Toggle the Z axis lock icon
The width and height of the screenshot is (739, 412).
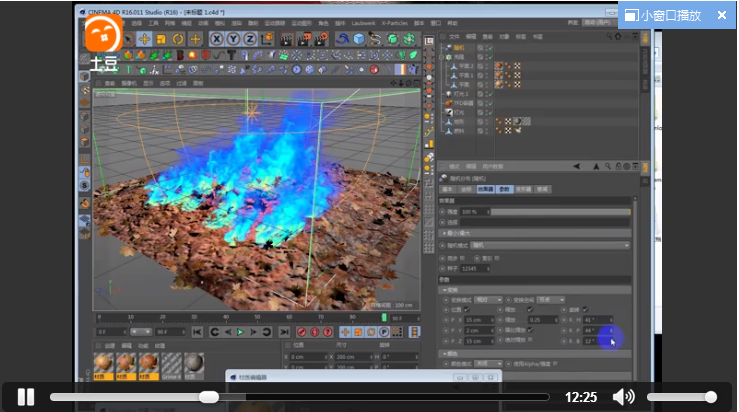(x=250, y=39)
